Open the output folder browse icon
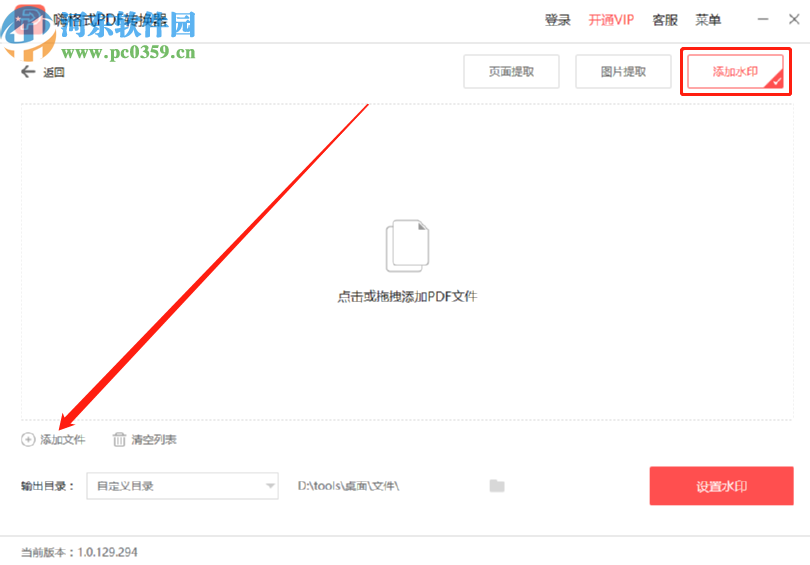 [497, 485]
